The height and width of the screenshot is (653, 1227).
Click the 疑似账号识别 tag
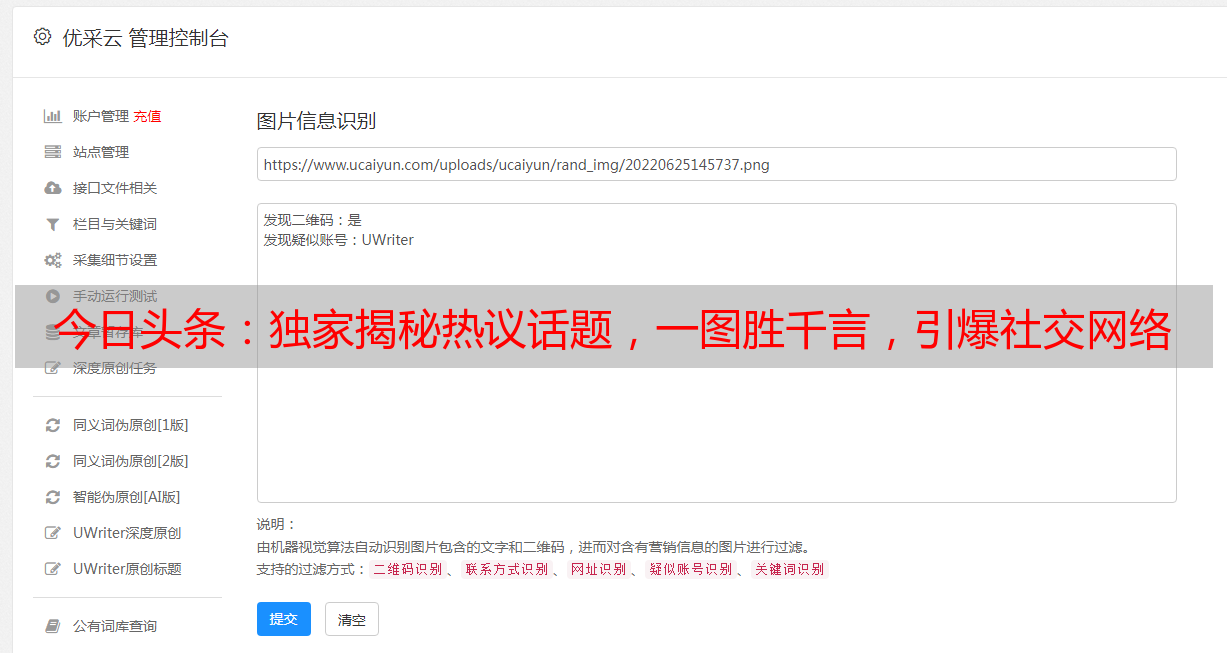(691, 569)
